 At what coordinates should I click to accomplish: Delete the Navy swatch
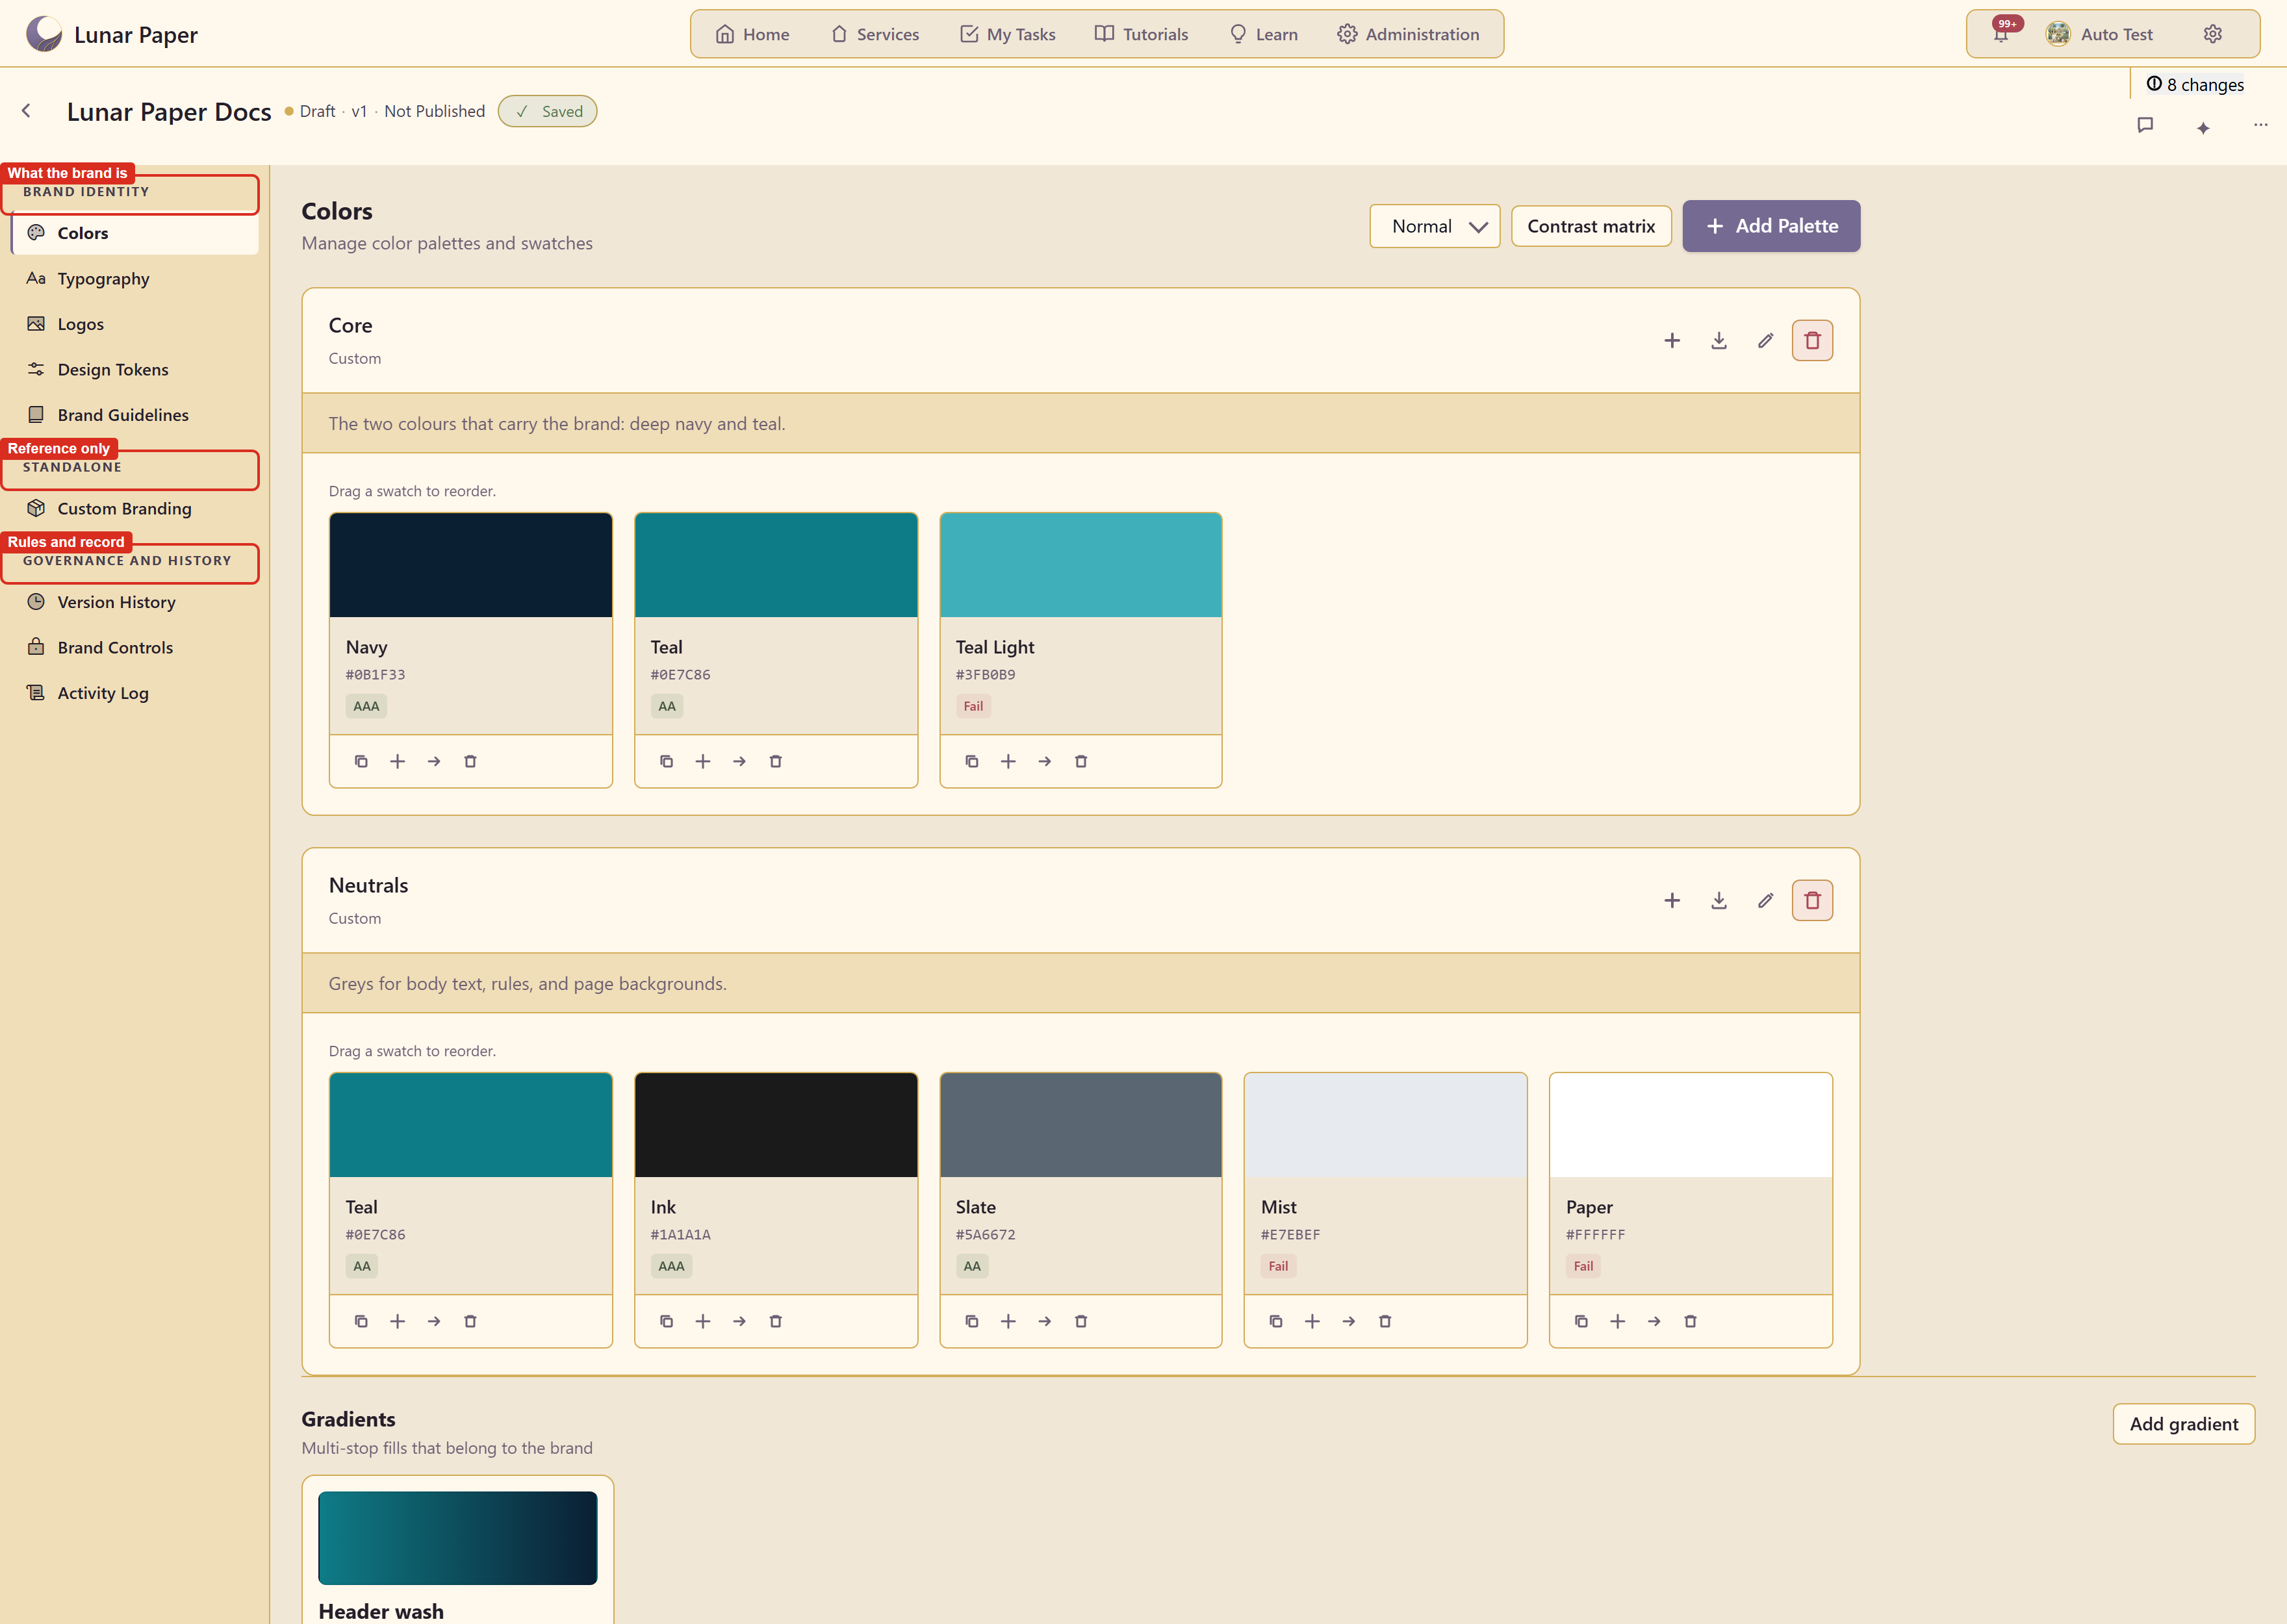point(470,762)
